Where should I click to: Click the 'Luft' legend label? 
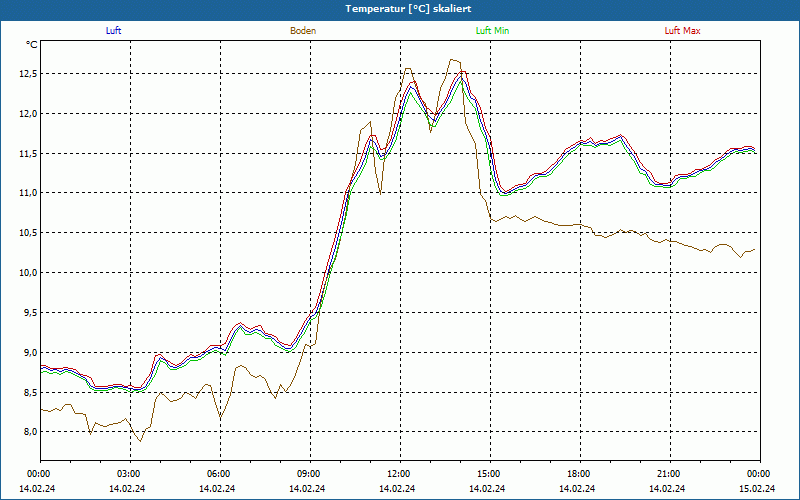coord(113,31)
